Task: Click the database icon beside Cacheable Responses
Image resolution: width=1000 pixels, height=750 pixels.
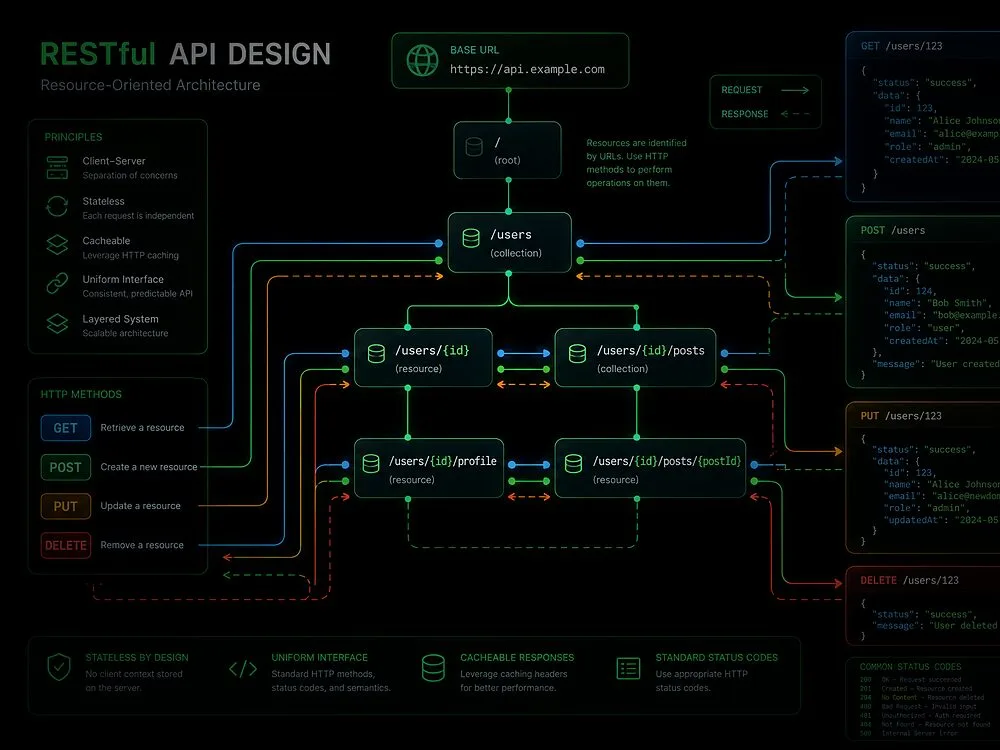Action: [x=433, y=668]
